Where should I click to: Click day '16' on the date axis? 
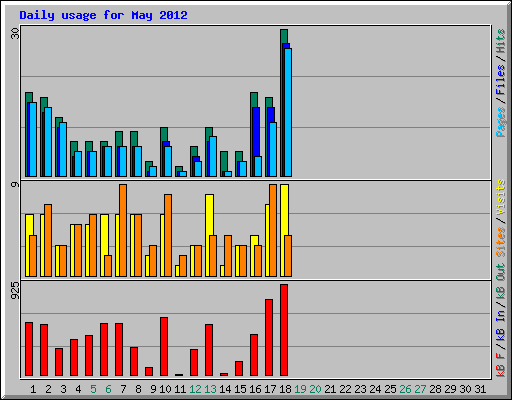(255, 389)
